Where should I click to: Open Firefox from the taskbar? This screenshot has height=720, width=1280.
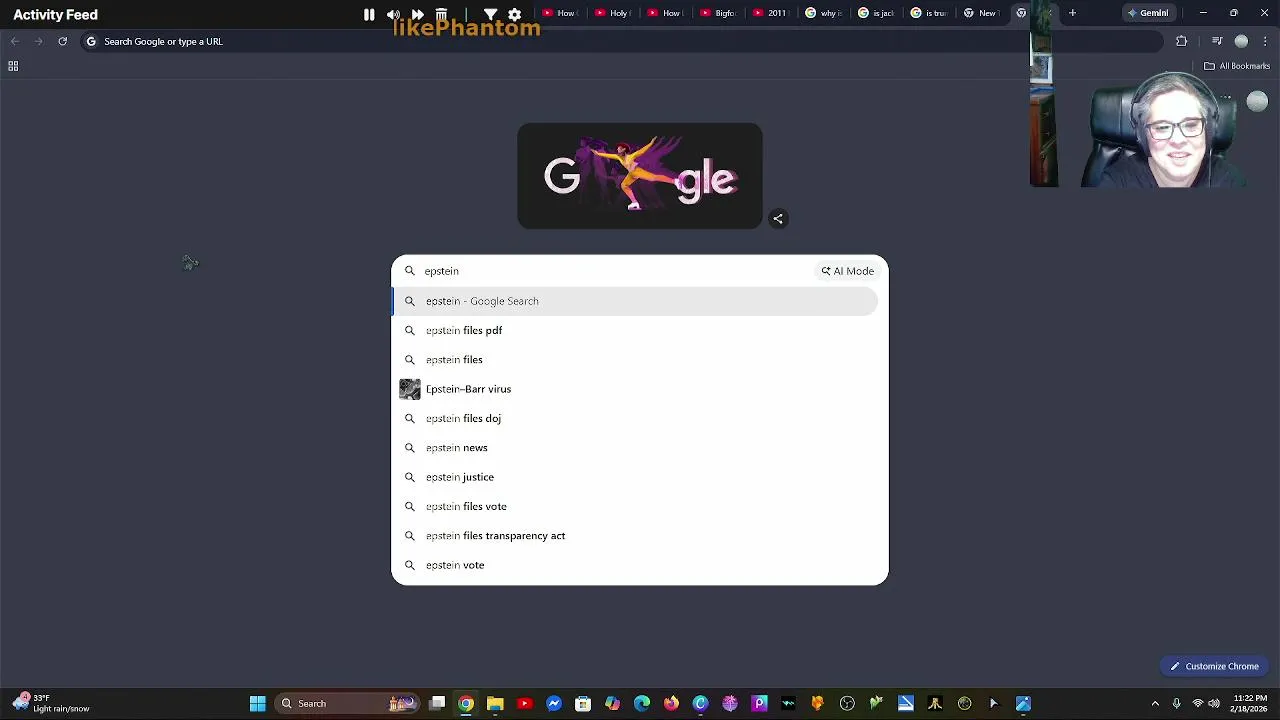(671, 704)
